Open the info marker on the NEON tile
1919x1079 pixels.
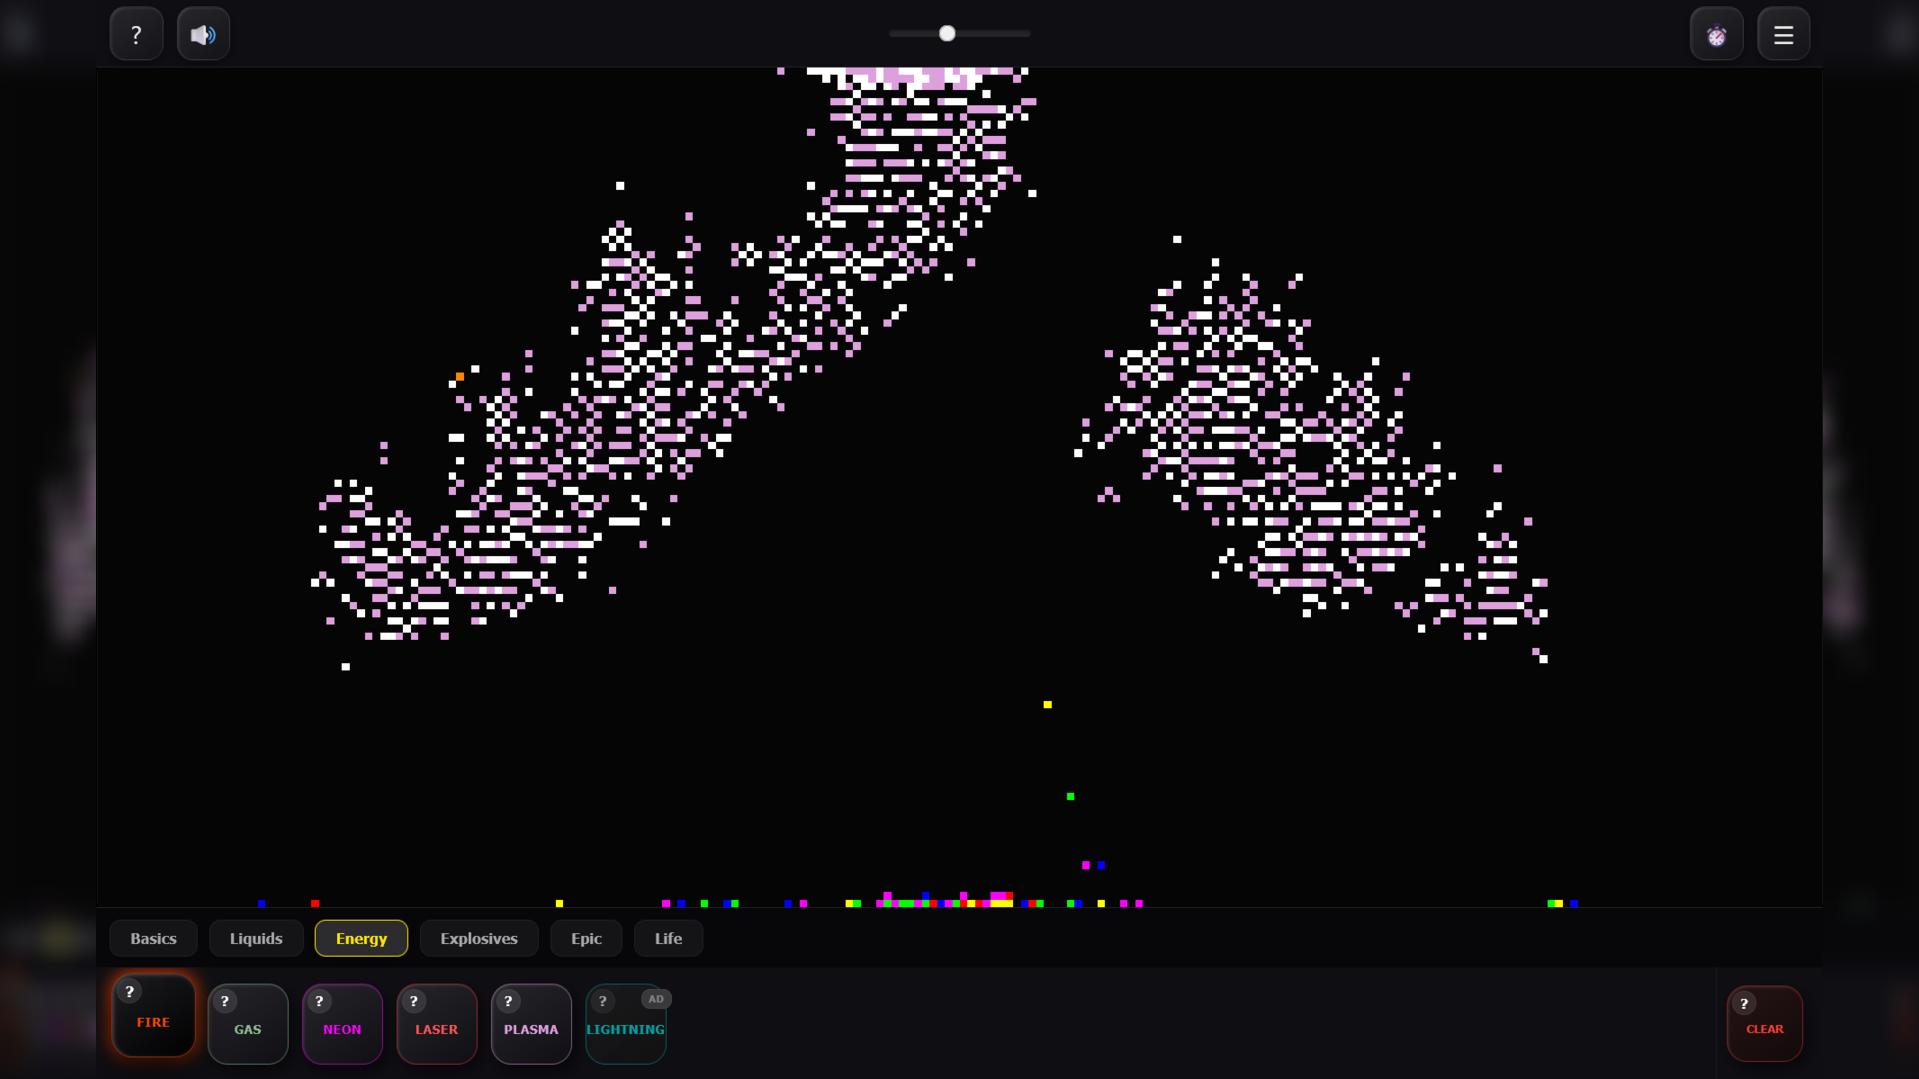(319, 1000)
